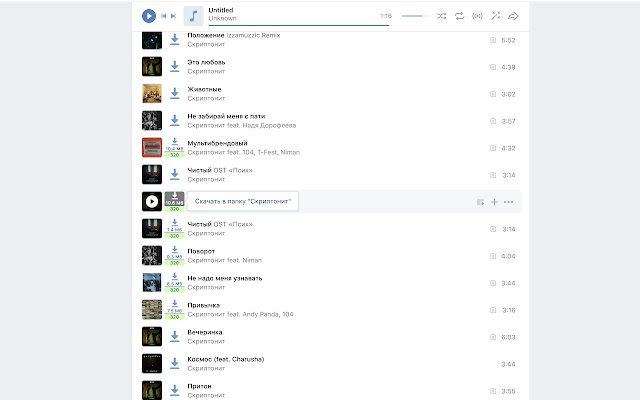Image resolution: width=640 pixels, height=400 pixels.
Task: Click the small square icon beside duration 4:39
Action: coord(493,67)
